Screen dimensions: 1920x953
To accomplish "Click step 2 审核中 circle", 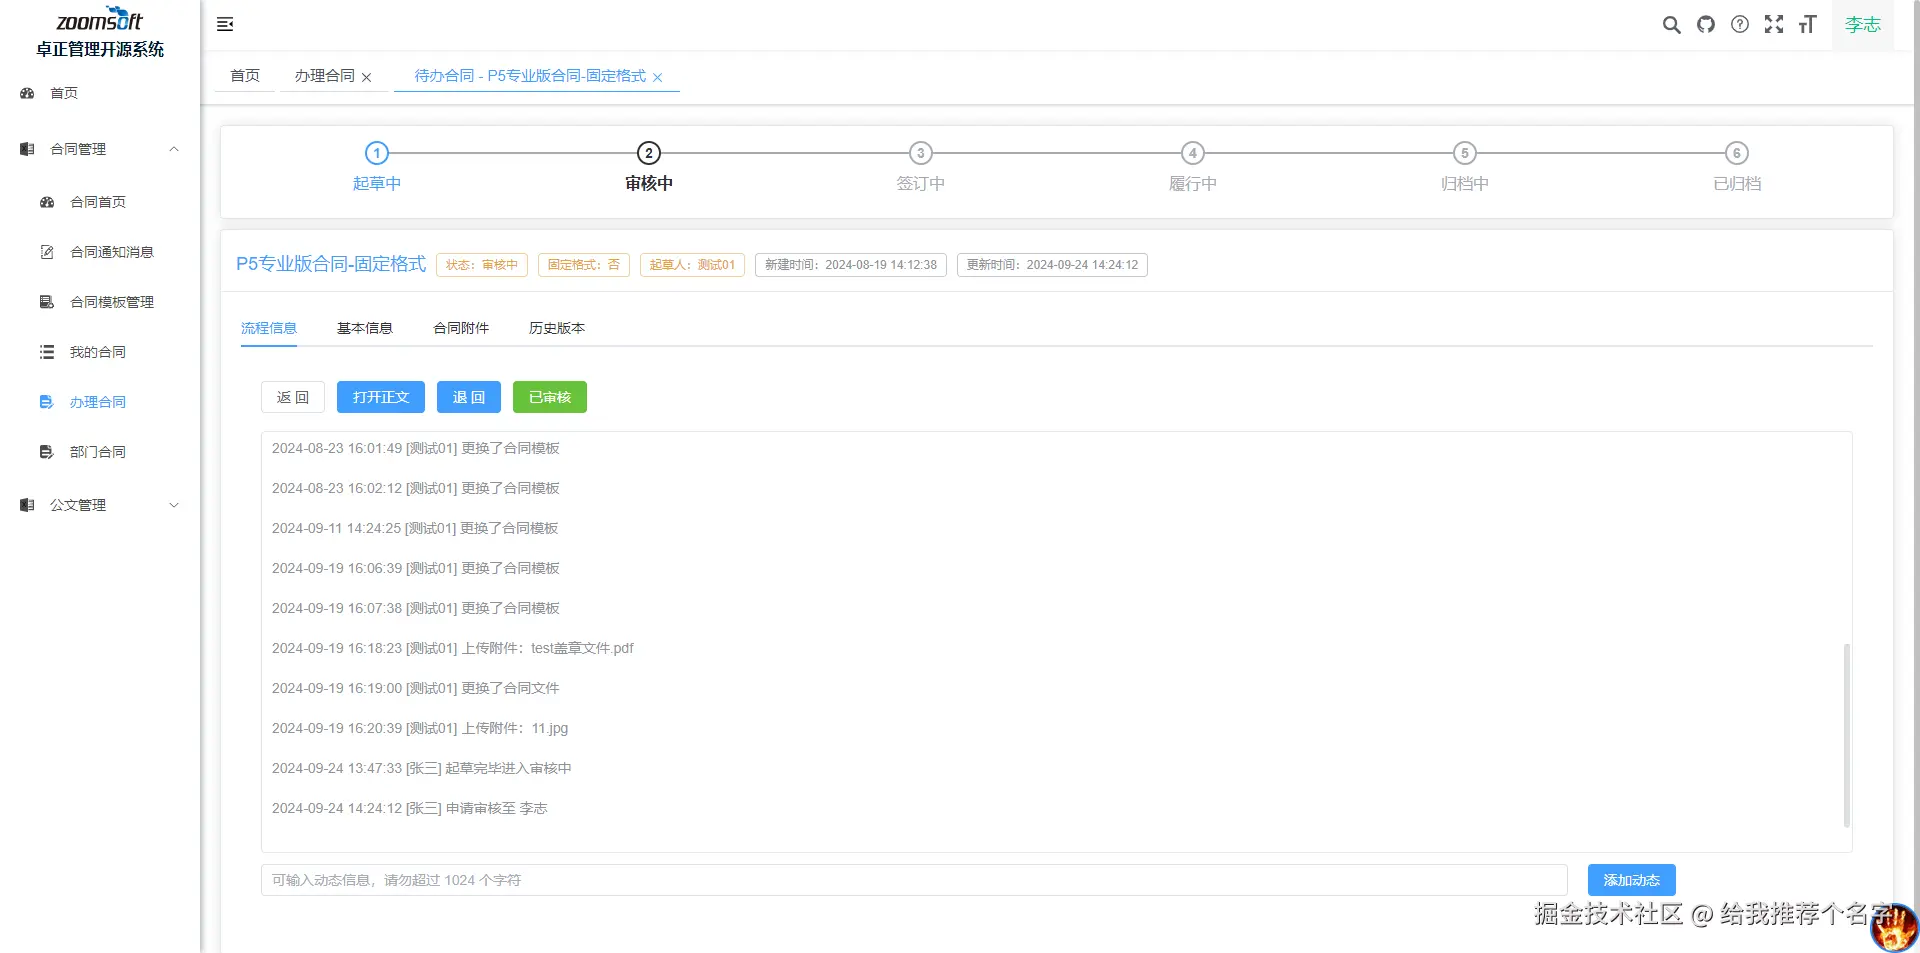I will 649,153.
